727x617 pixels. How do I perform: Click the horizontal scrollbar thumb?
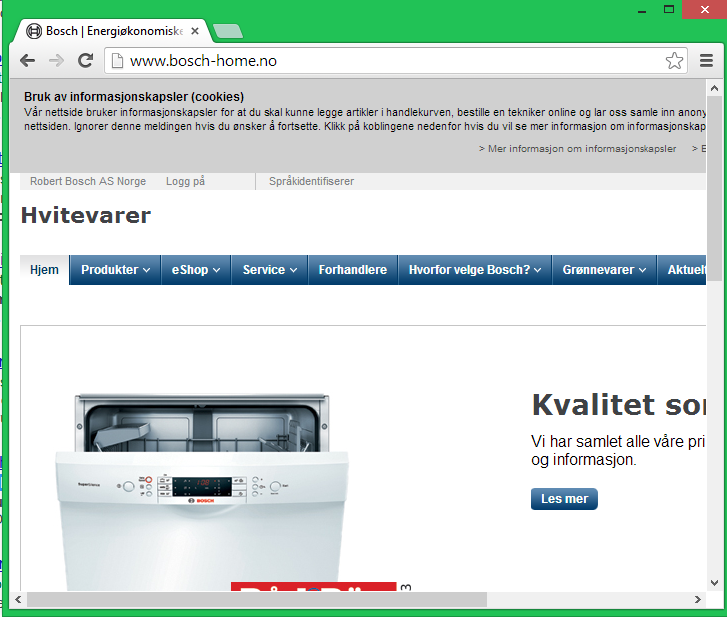click(x=257, y=599)
